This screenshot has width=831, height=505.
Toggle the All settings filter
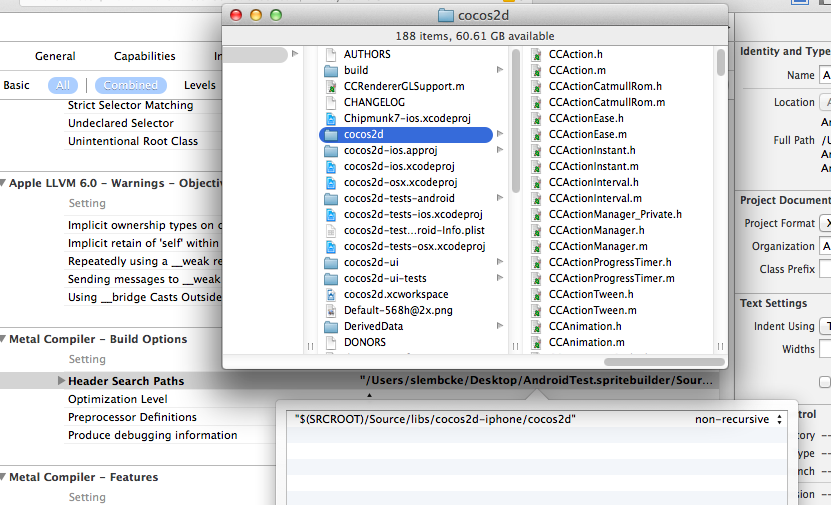tap(63, 85)
